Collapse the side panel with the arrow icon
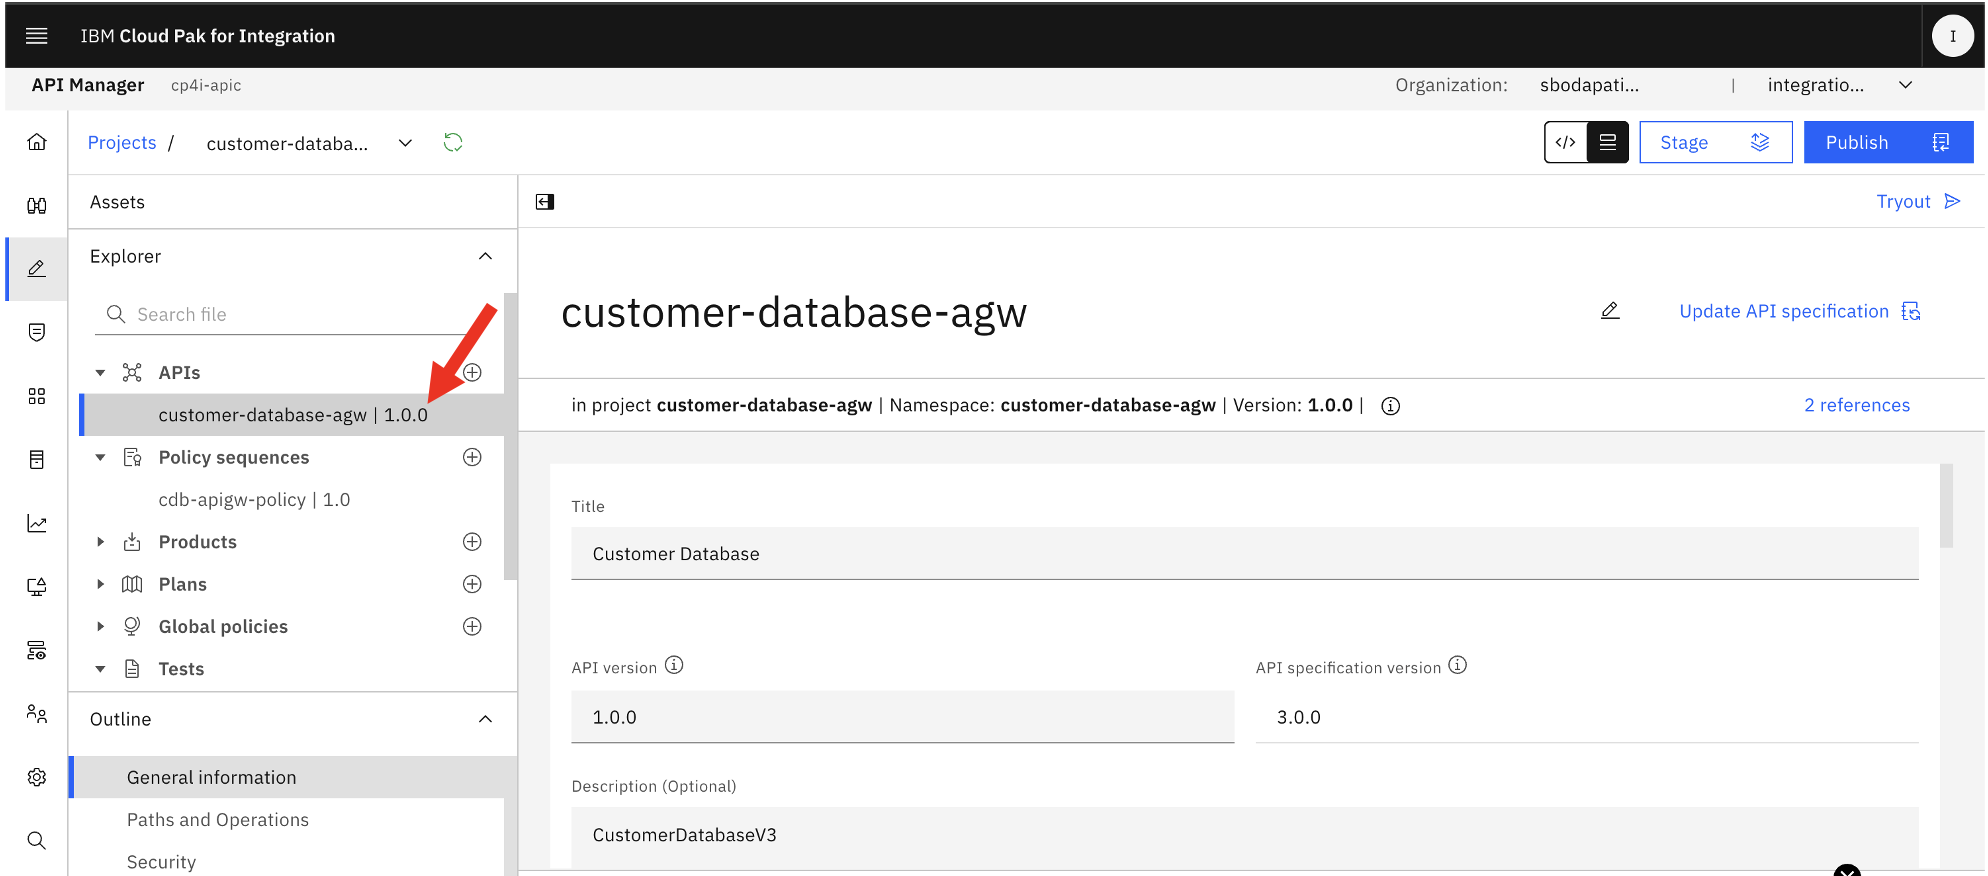 coord(545,202)
